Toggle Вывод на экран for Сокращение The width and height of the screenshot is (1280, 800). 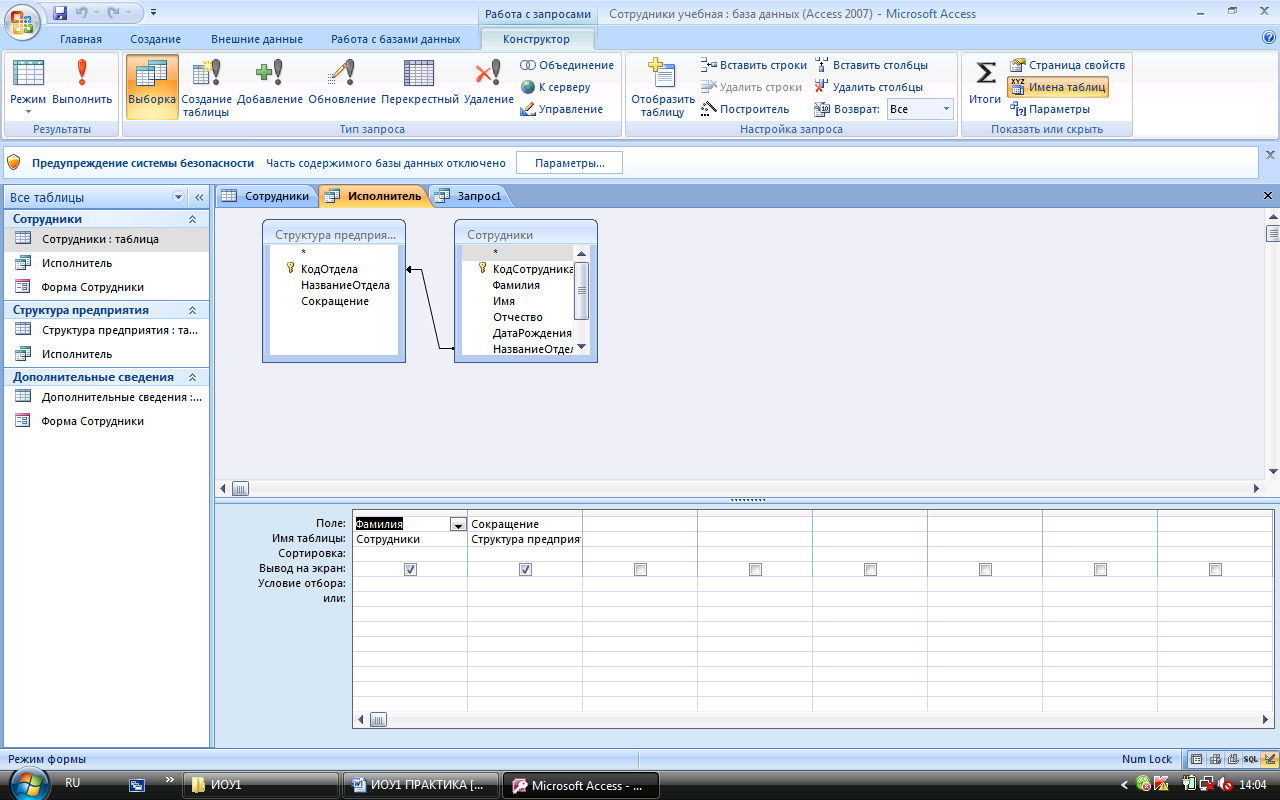point(525,569)
